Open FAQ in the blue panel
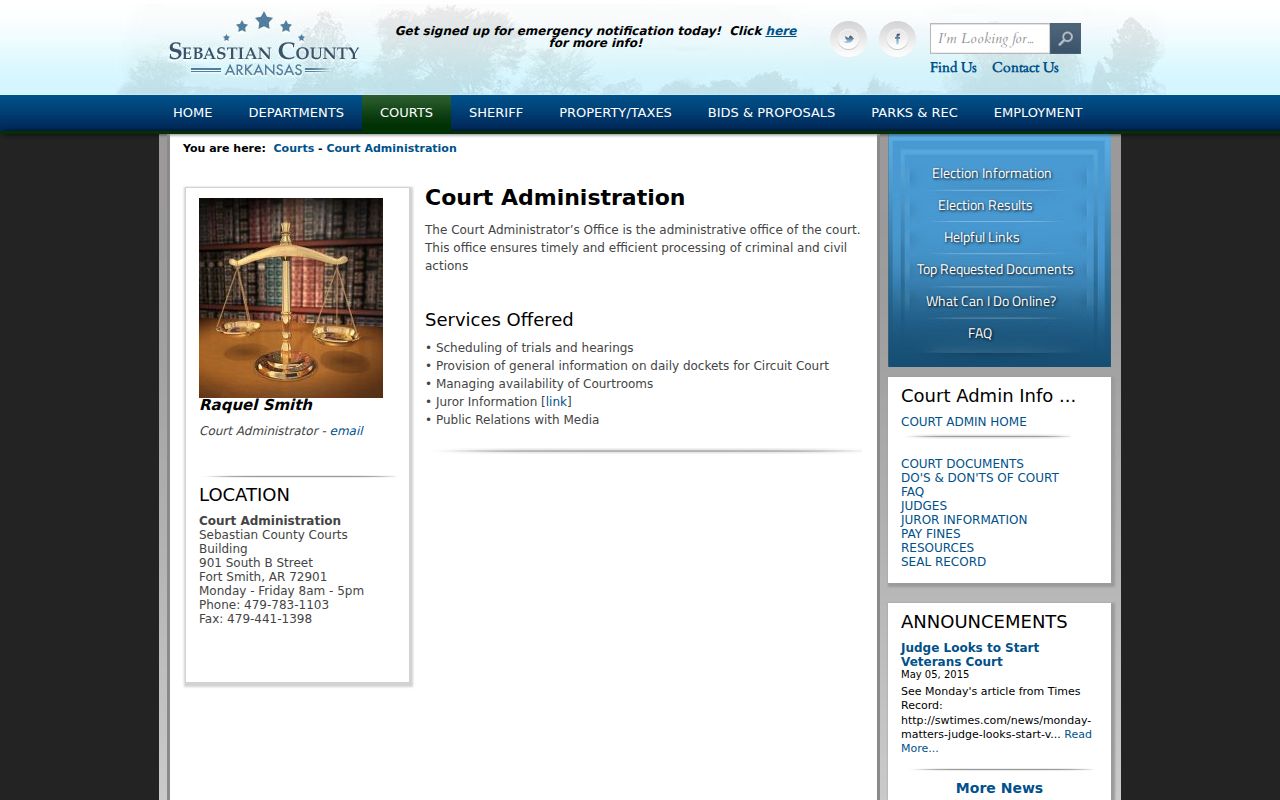The height and width of the screenshot is (800, 1280). 980,334
